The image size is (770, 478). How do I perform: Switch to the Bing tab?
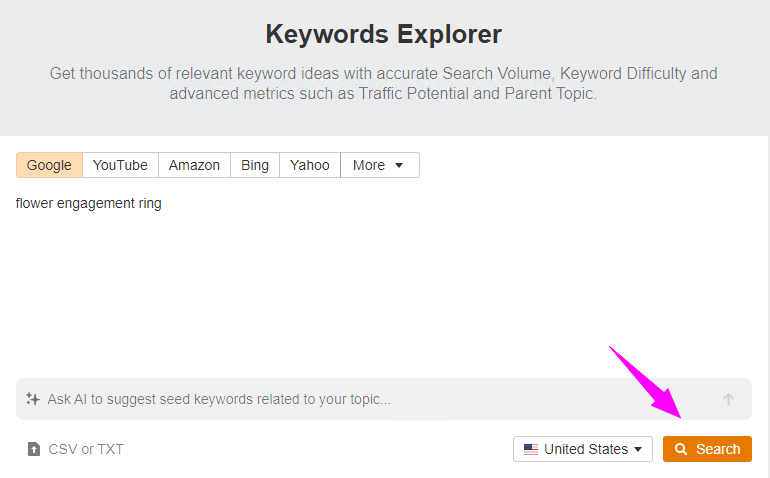255,165
